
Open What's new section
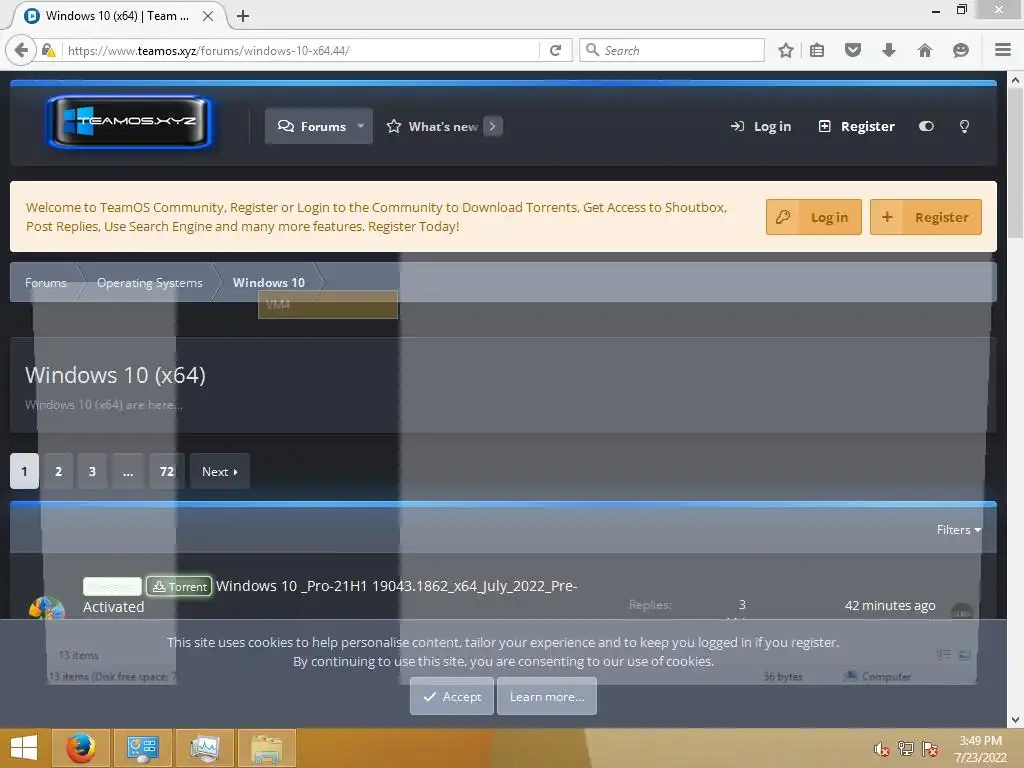pyautogui.click(x=432, y=126)
